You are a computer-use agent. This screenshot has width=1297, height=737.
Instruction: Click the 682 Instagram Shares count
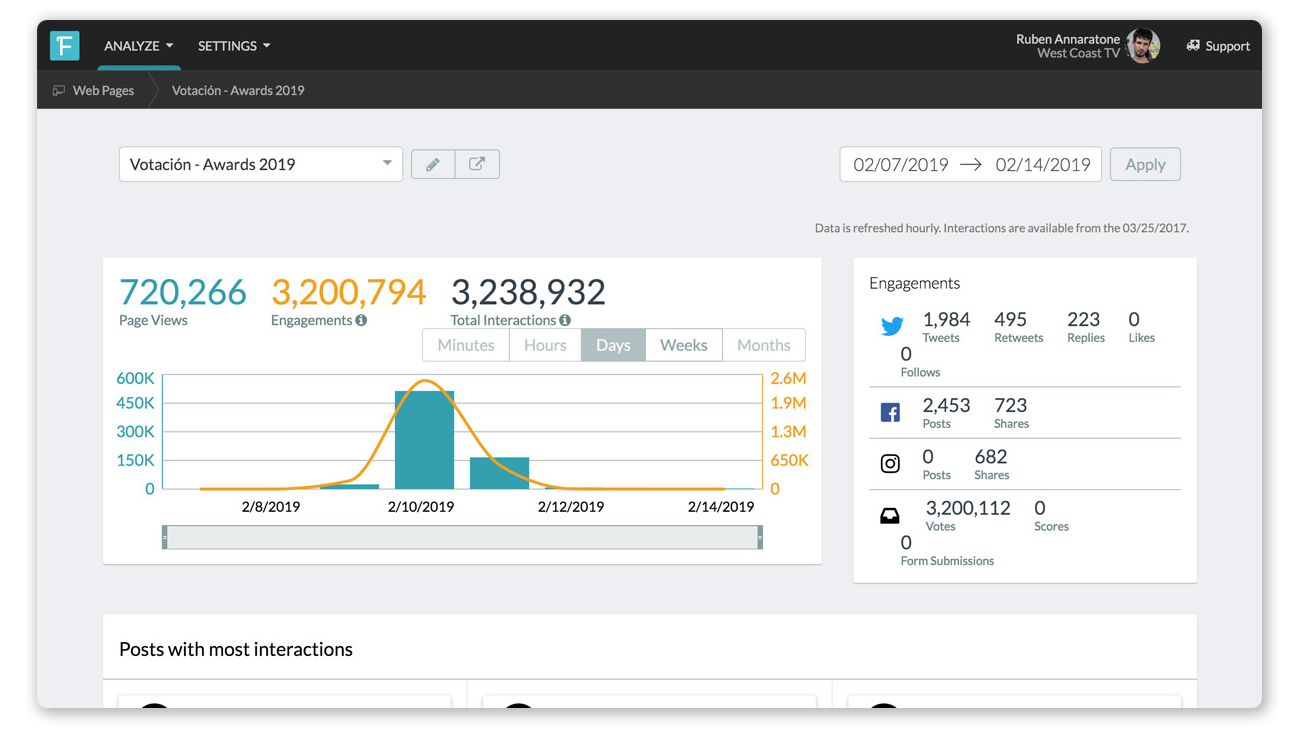click(x=991, y=457)
